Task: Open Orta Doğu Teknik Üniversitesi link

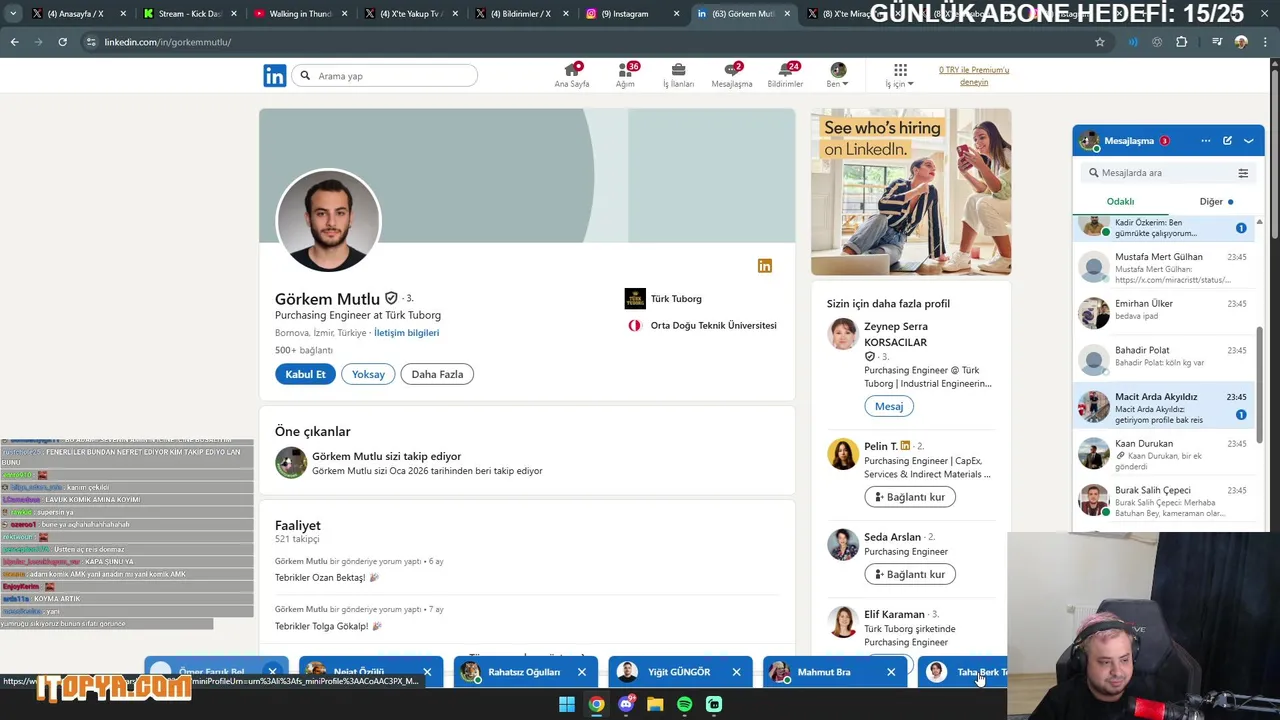Action: click(701, 326)
